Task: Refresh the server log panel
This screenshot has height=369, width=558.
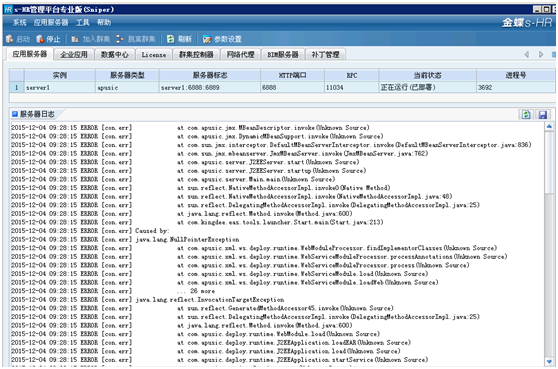Action: pyautogui.click(x=526, y=114)
